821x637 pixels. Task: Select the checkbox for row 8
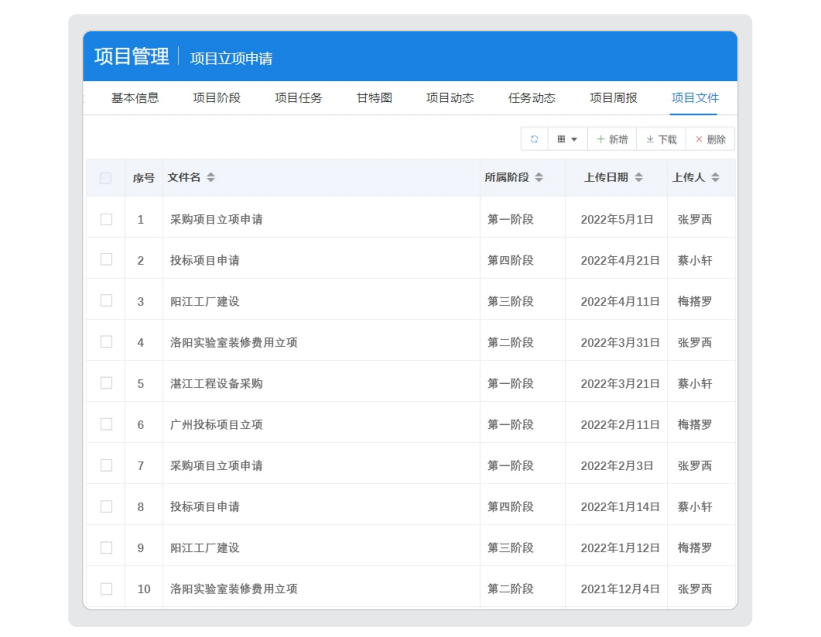(x=106, y=506)
